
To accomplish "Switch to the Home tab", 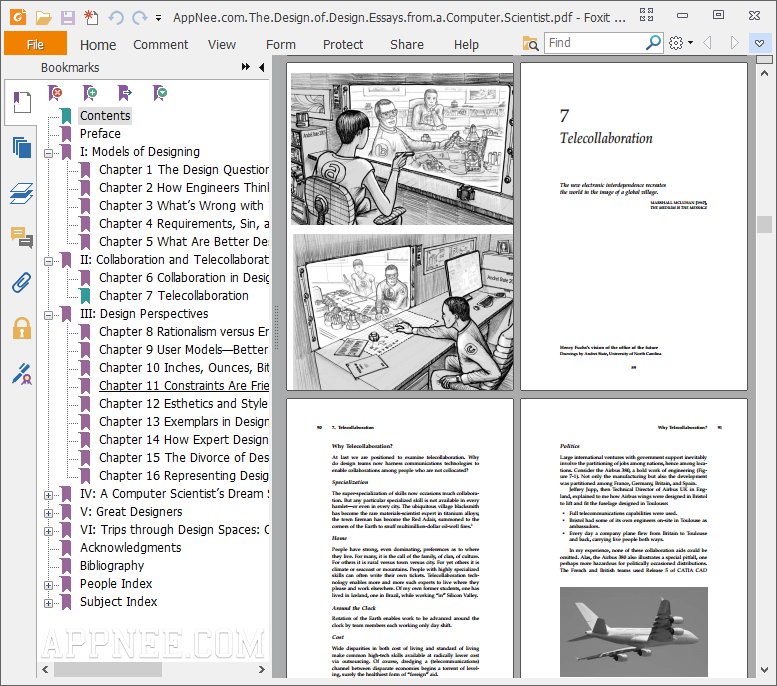I will [98, 45].
